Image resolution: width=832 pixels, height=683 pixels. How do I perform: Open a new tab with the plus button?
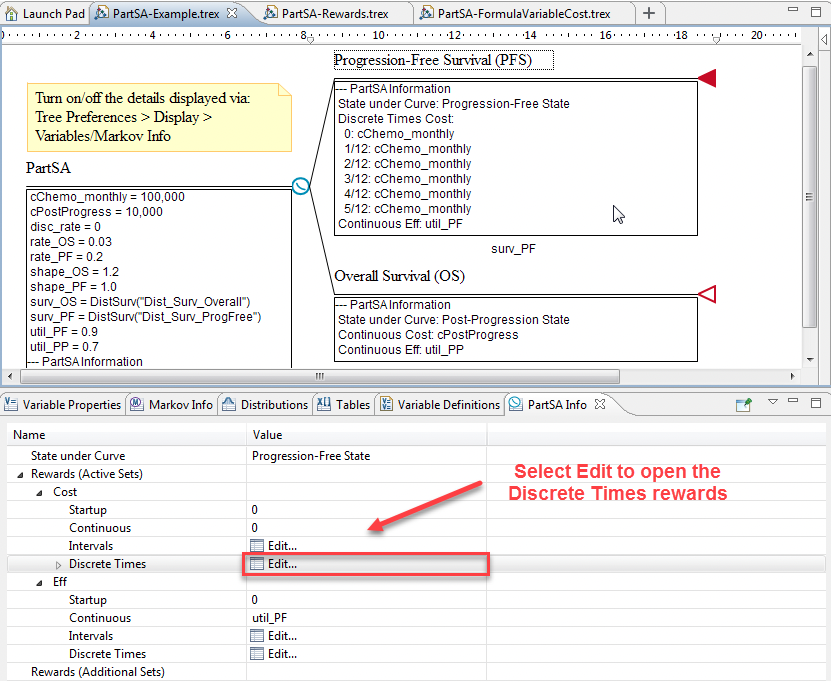pos(649,13)
